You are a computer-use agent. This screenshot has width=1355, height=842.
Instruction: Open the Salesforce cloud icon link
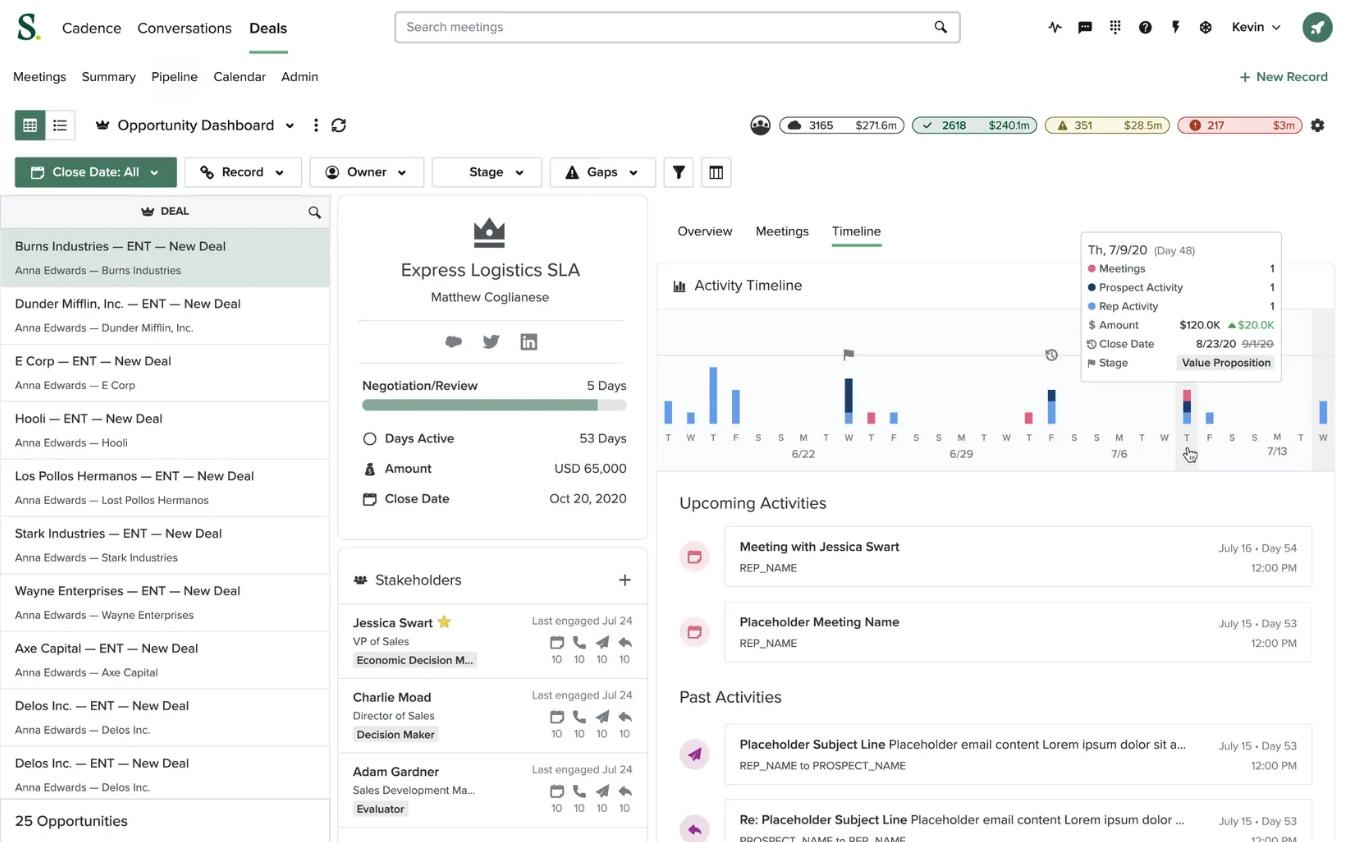coord(453,342)
